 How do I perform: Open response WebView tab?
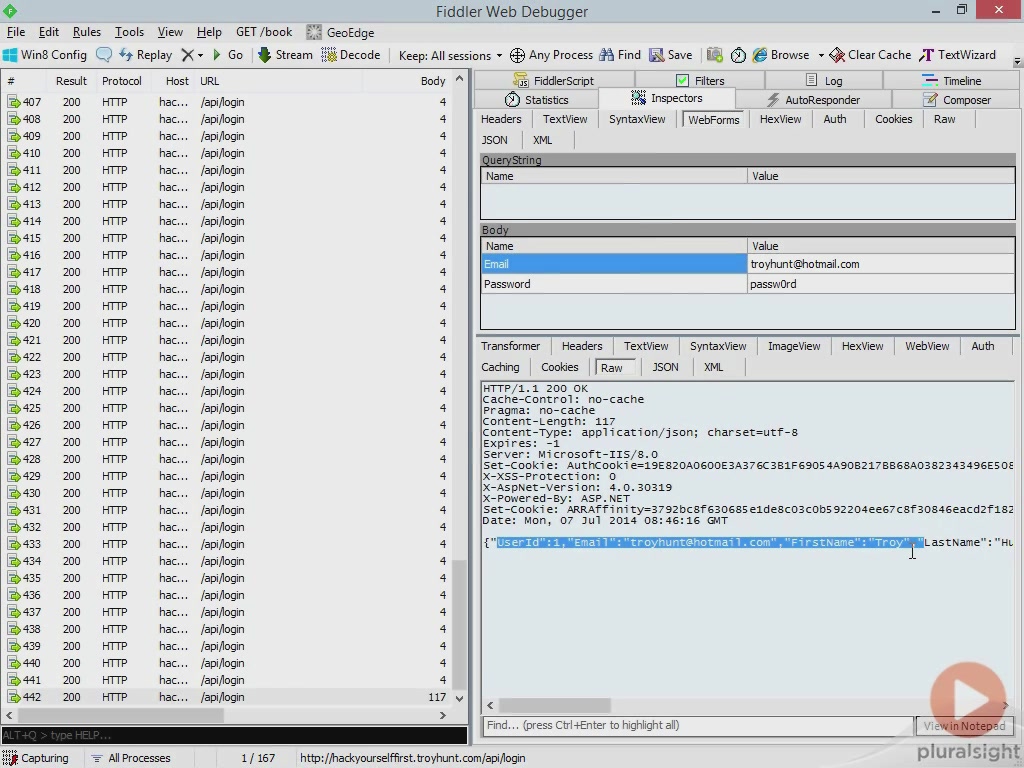point(927,346)
